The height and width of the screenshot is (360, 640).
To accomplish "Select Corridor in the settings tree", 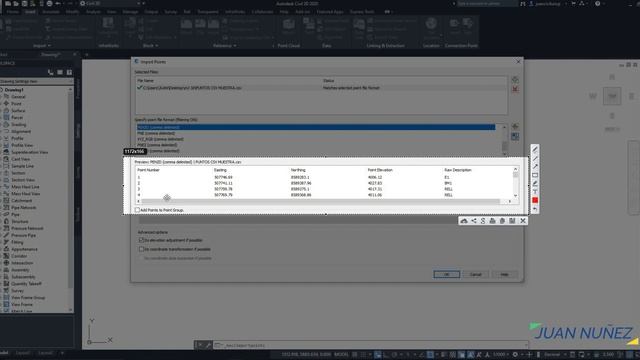I will click(x=19, y=256).
